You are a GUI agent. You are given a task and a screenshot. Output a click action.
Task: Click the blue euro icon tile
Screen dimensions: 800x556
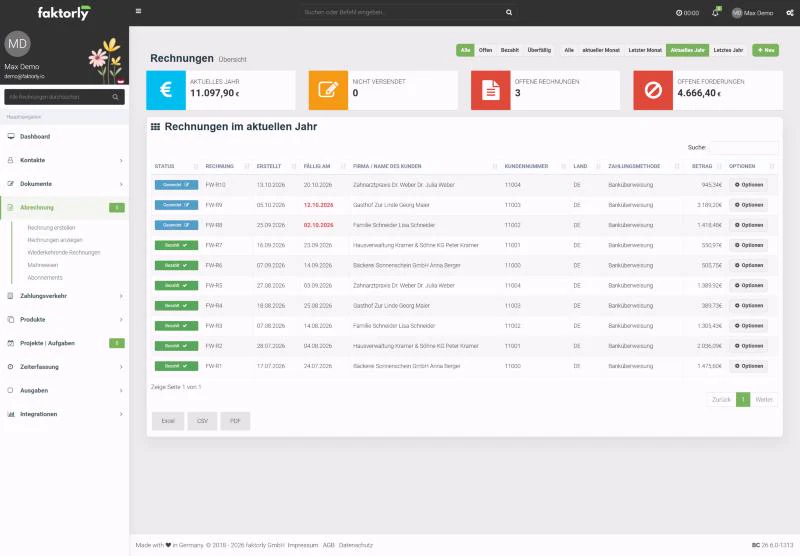coord(166,90)
